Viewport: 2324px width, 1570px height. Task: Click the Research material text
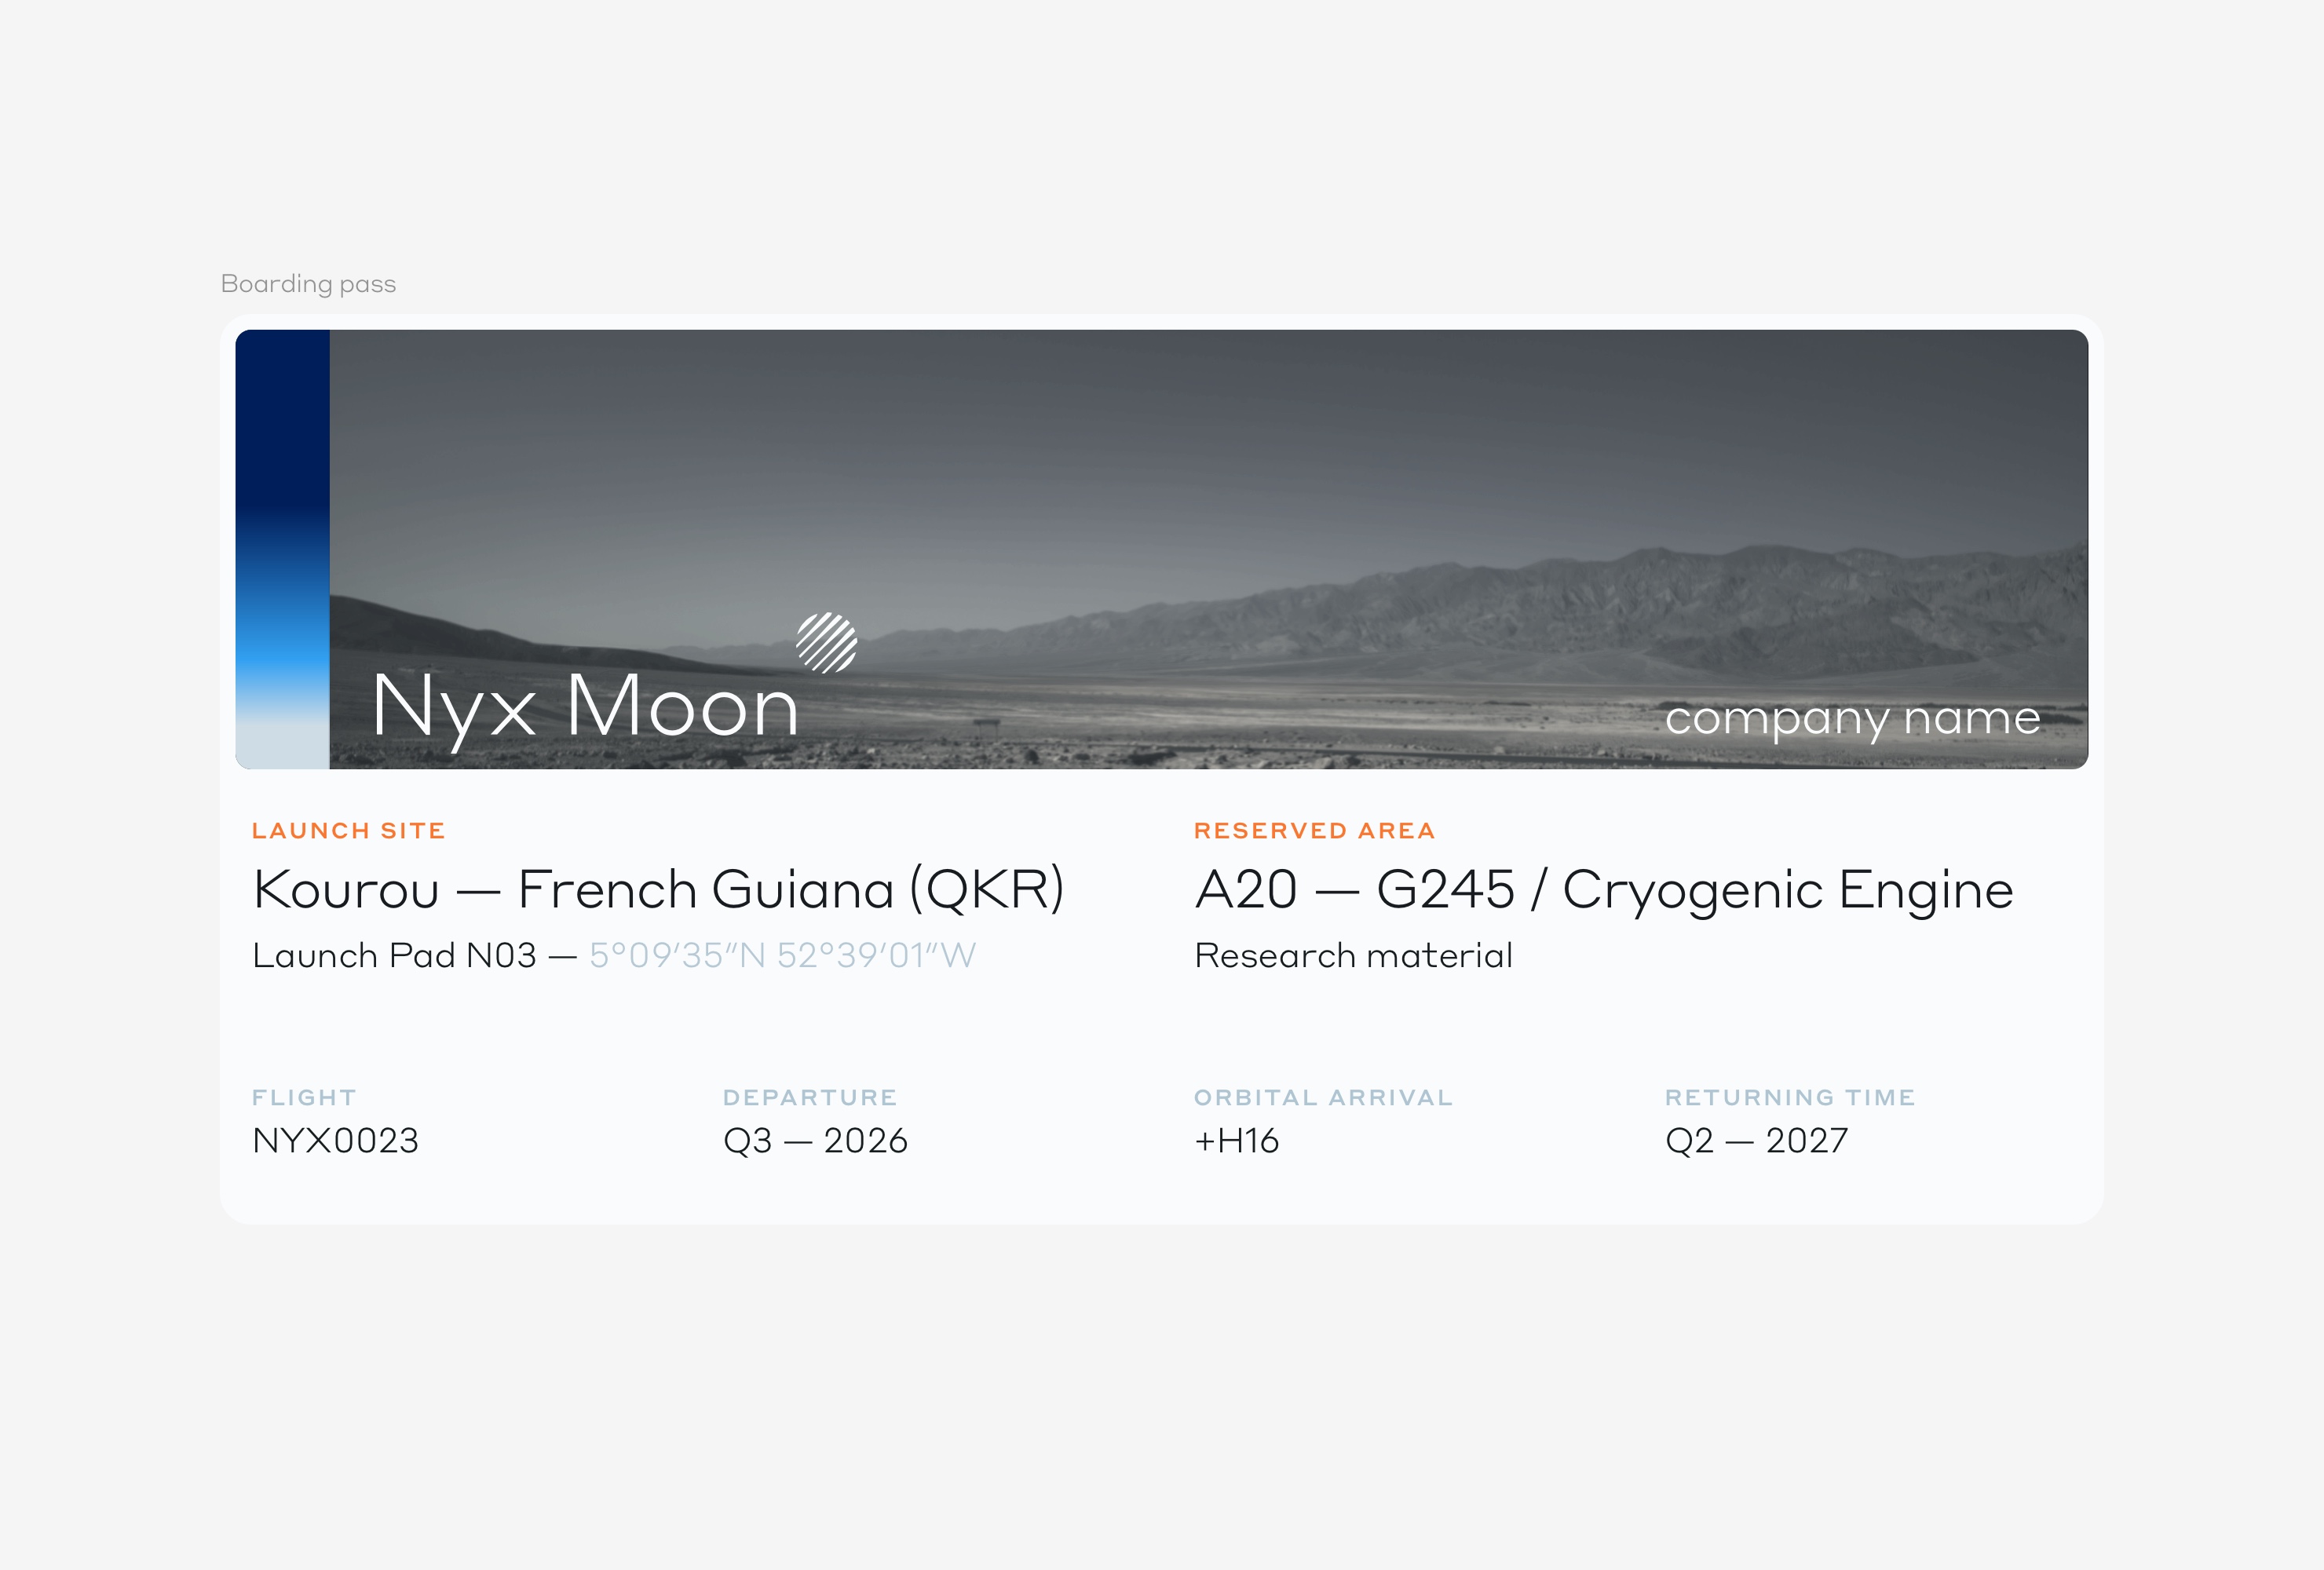(x=1353, y=956)
